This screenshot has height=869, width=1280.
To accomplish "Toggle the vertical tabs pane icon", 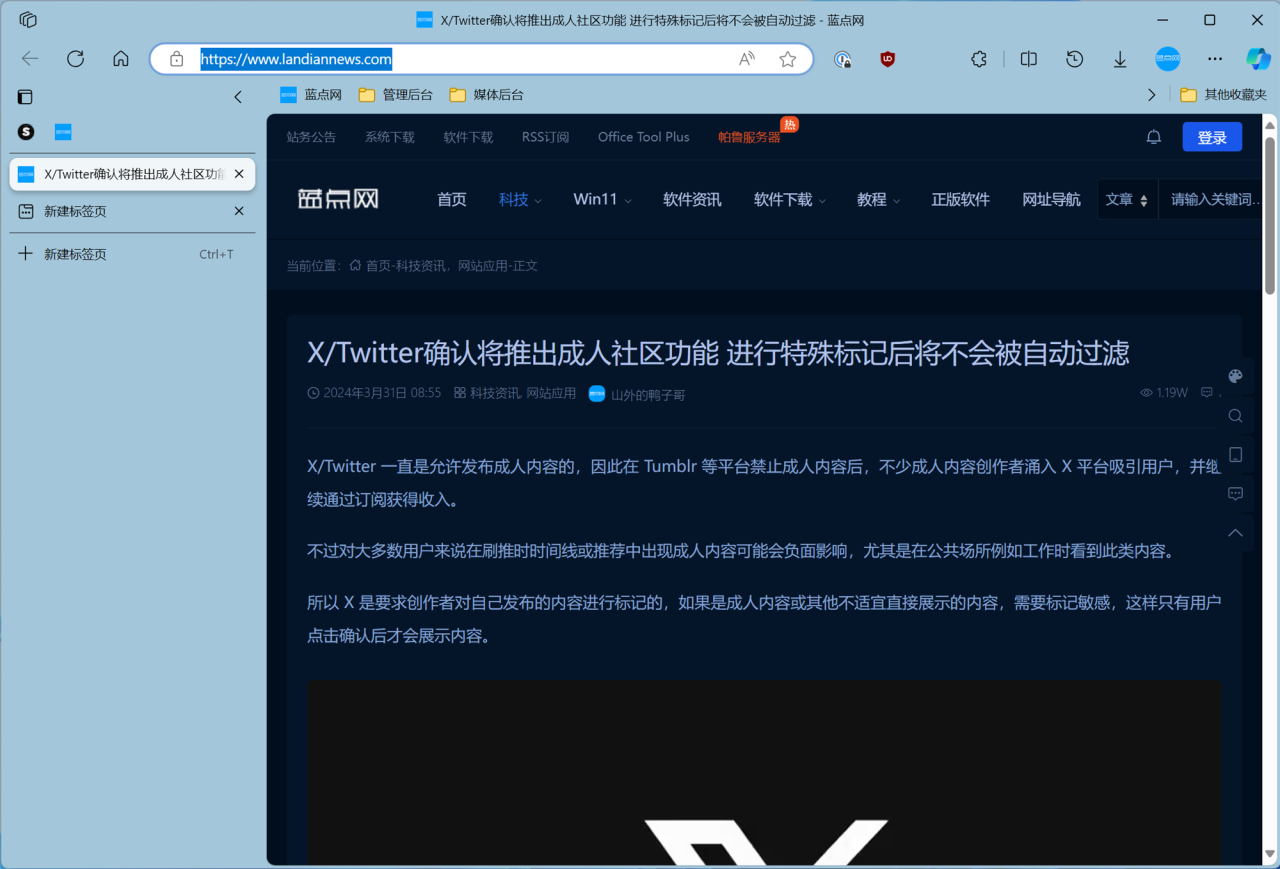I will click(25, 97).
